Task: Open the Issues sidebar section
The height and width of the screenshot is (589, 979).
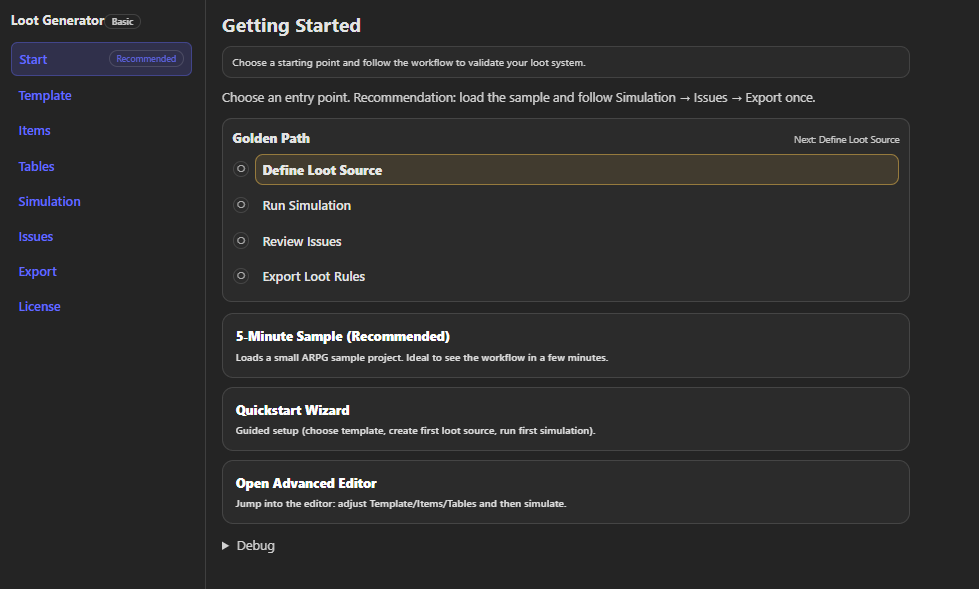Action: 35,237
